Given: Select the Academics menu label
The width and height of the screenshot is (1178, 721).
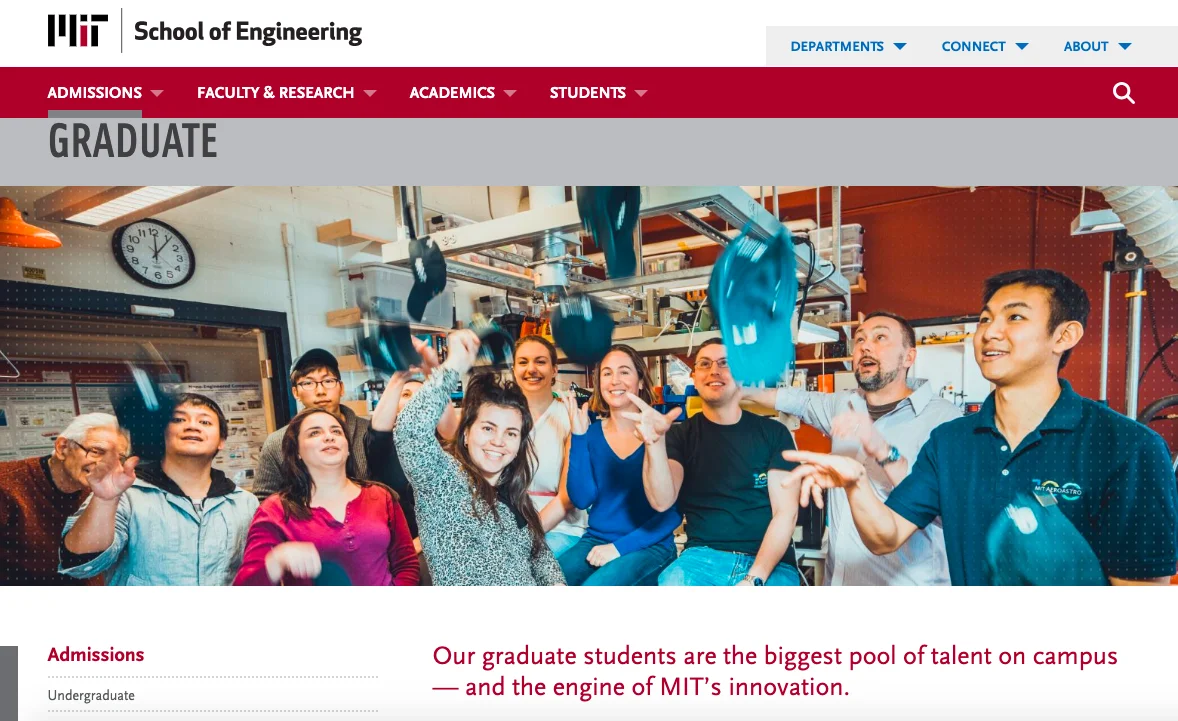Looking at the screenshot, I should tap(452, 93).
